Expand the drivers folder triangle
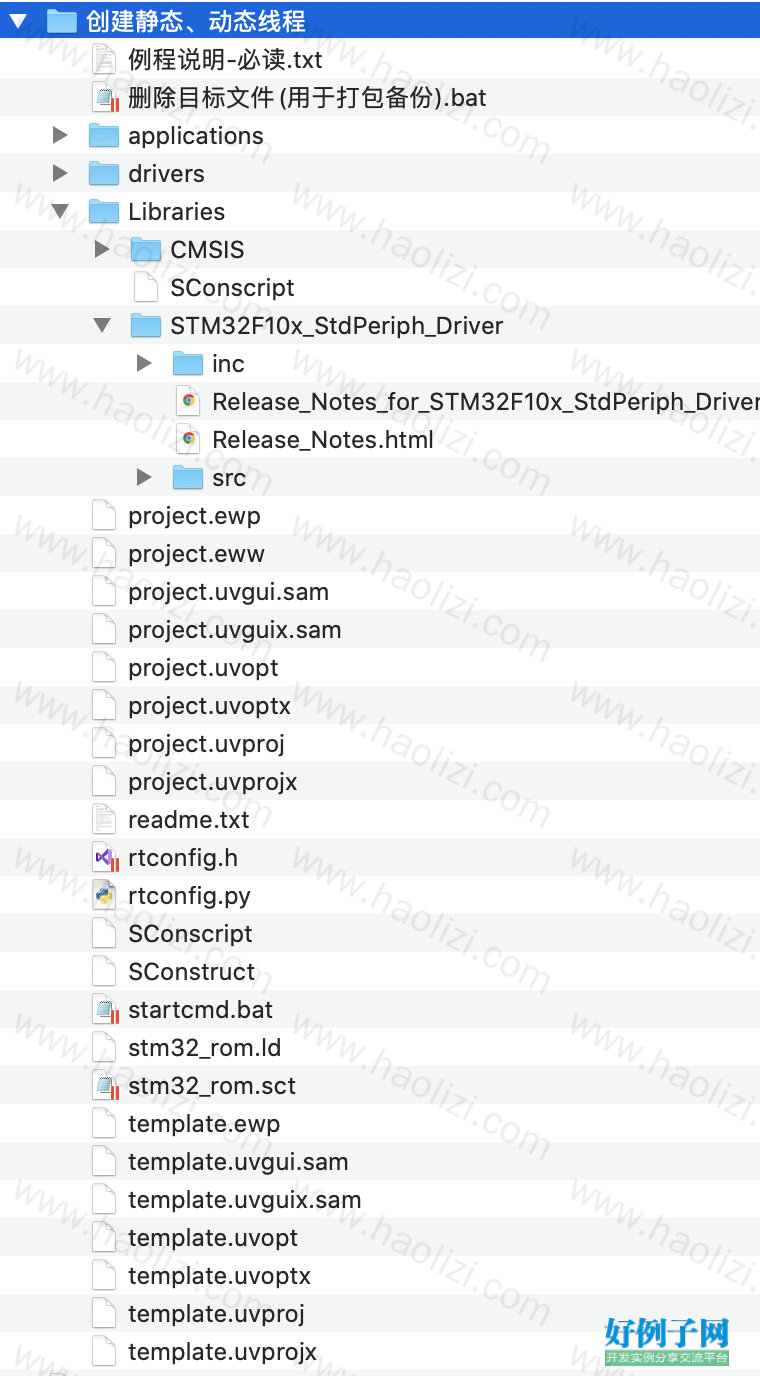760x1376 pixels. tap(60, 173)
